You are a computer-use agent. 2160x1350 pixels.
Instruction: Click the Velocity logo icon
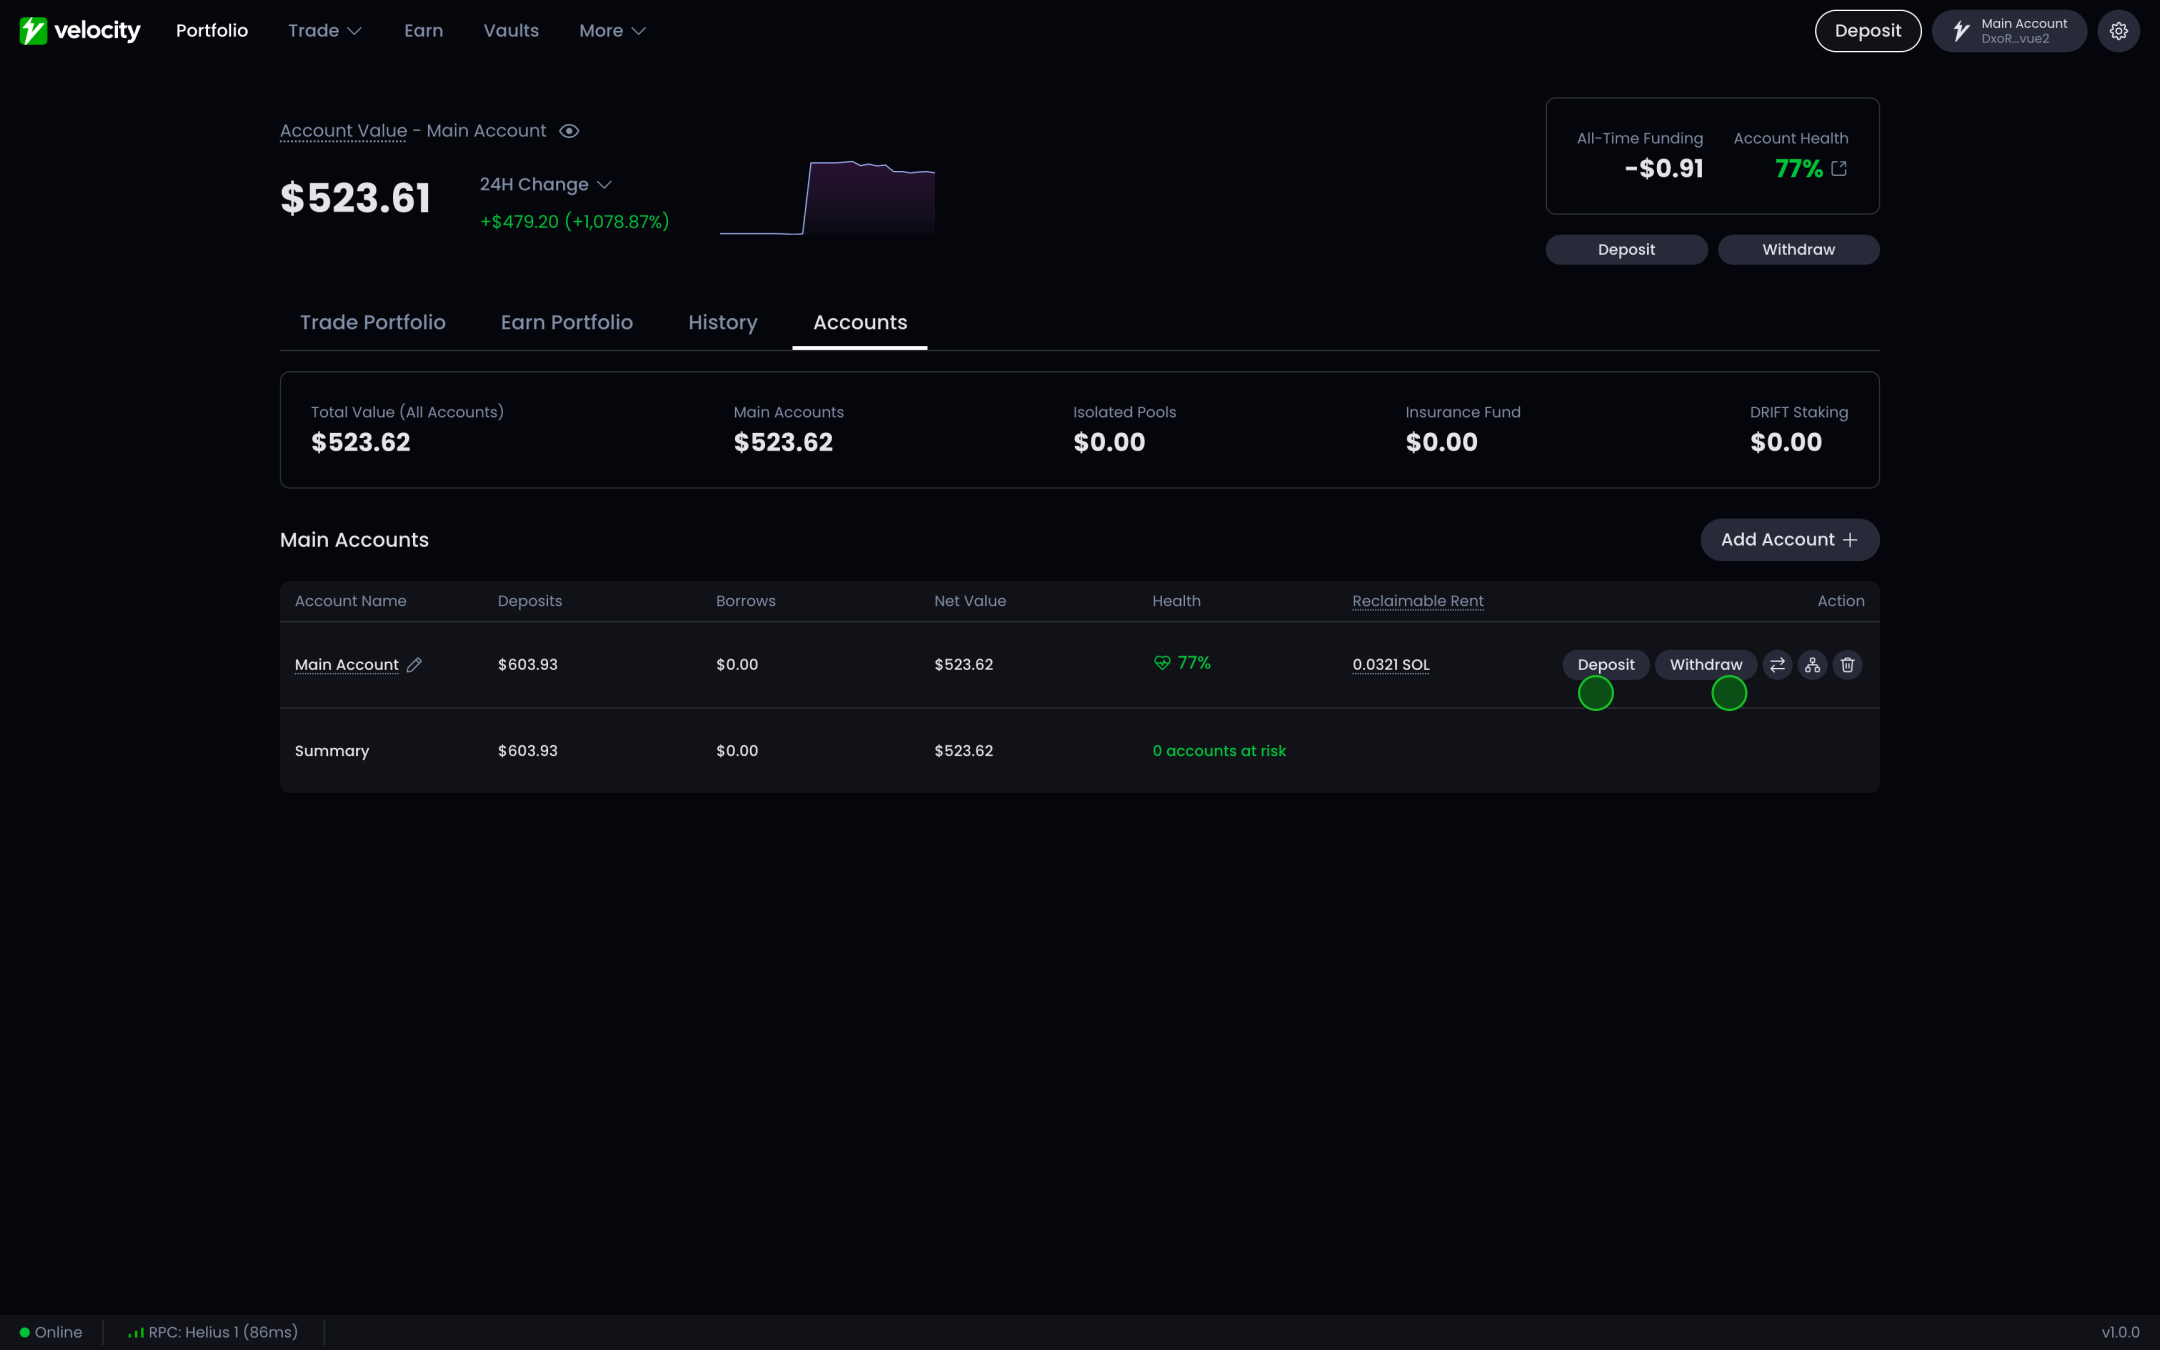pos(33,31)
